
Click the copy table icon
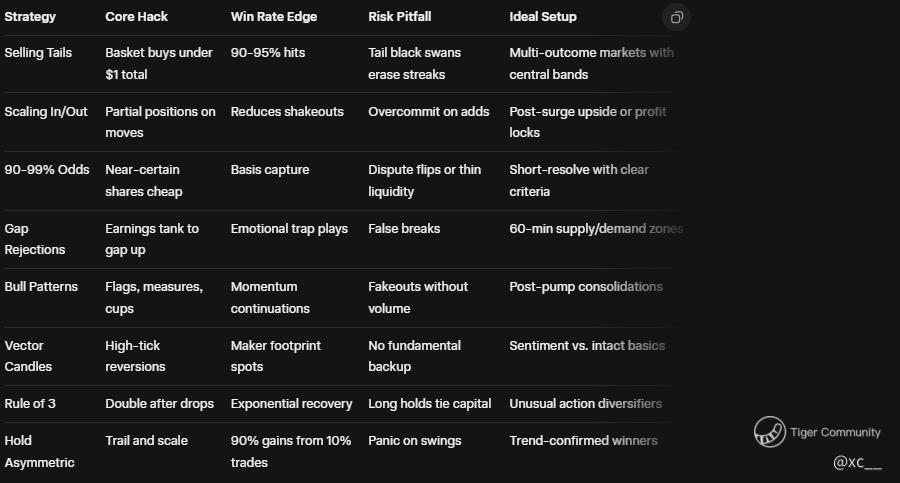coord(677,18)
